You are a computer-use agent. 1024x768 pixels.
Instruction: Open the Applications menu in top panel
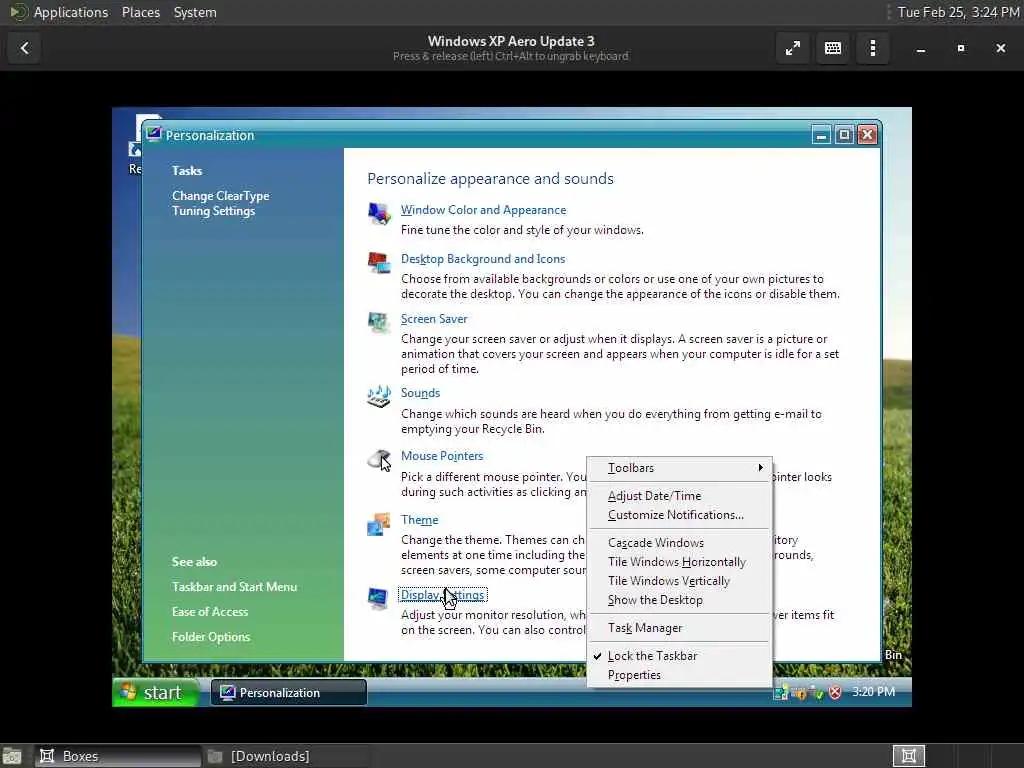coord(71,12)
